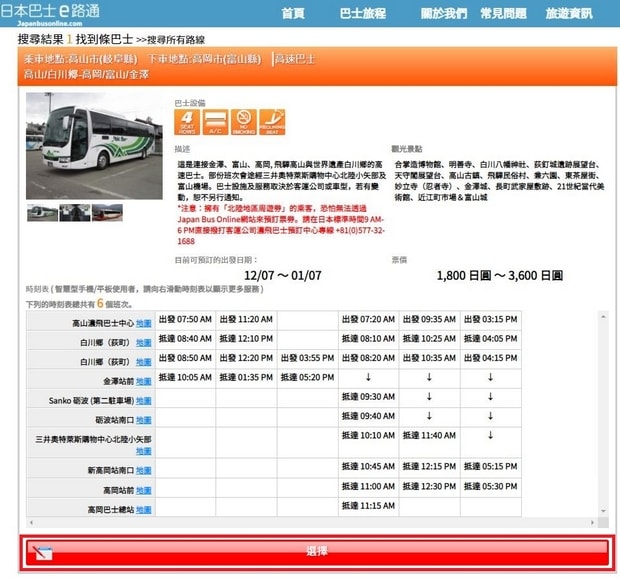This screenshot has width=620, height=585.
Task: Click the A/C amenity icon
Action: [215, 122]
